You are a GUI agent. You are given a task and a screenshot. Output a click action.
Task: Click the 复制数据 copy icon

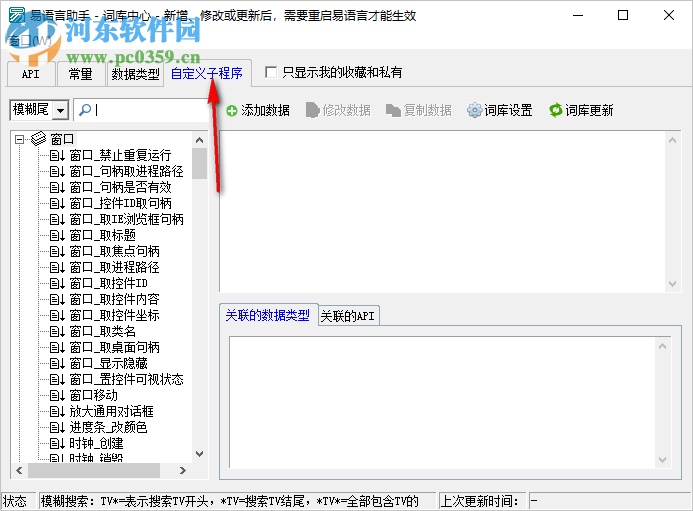click(393, 111)
